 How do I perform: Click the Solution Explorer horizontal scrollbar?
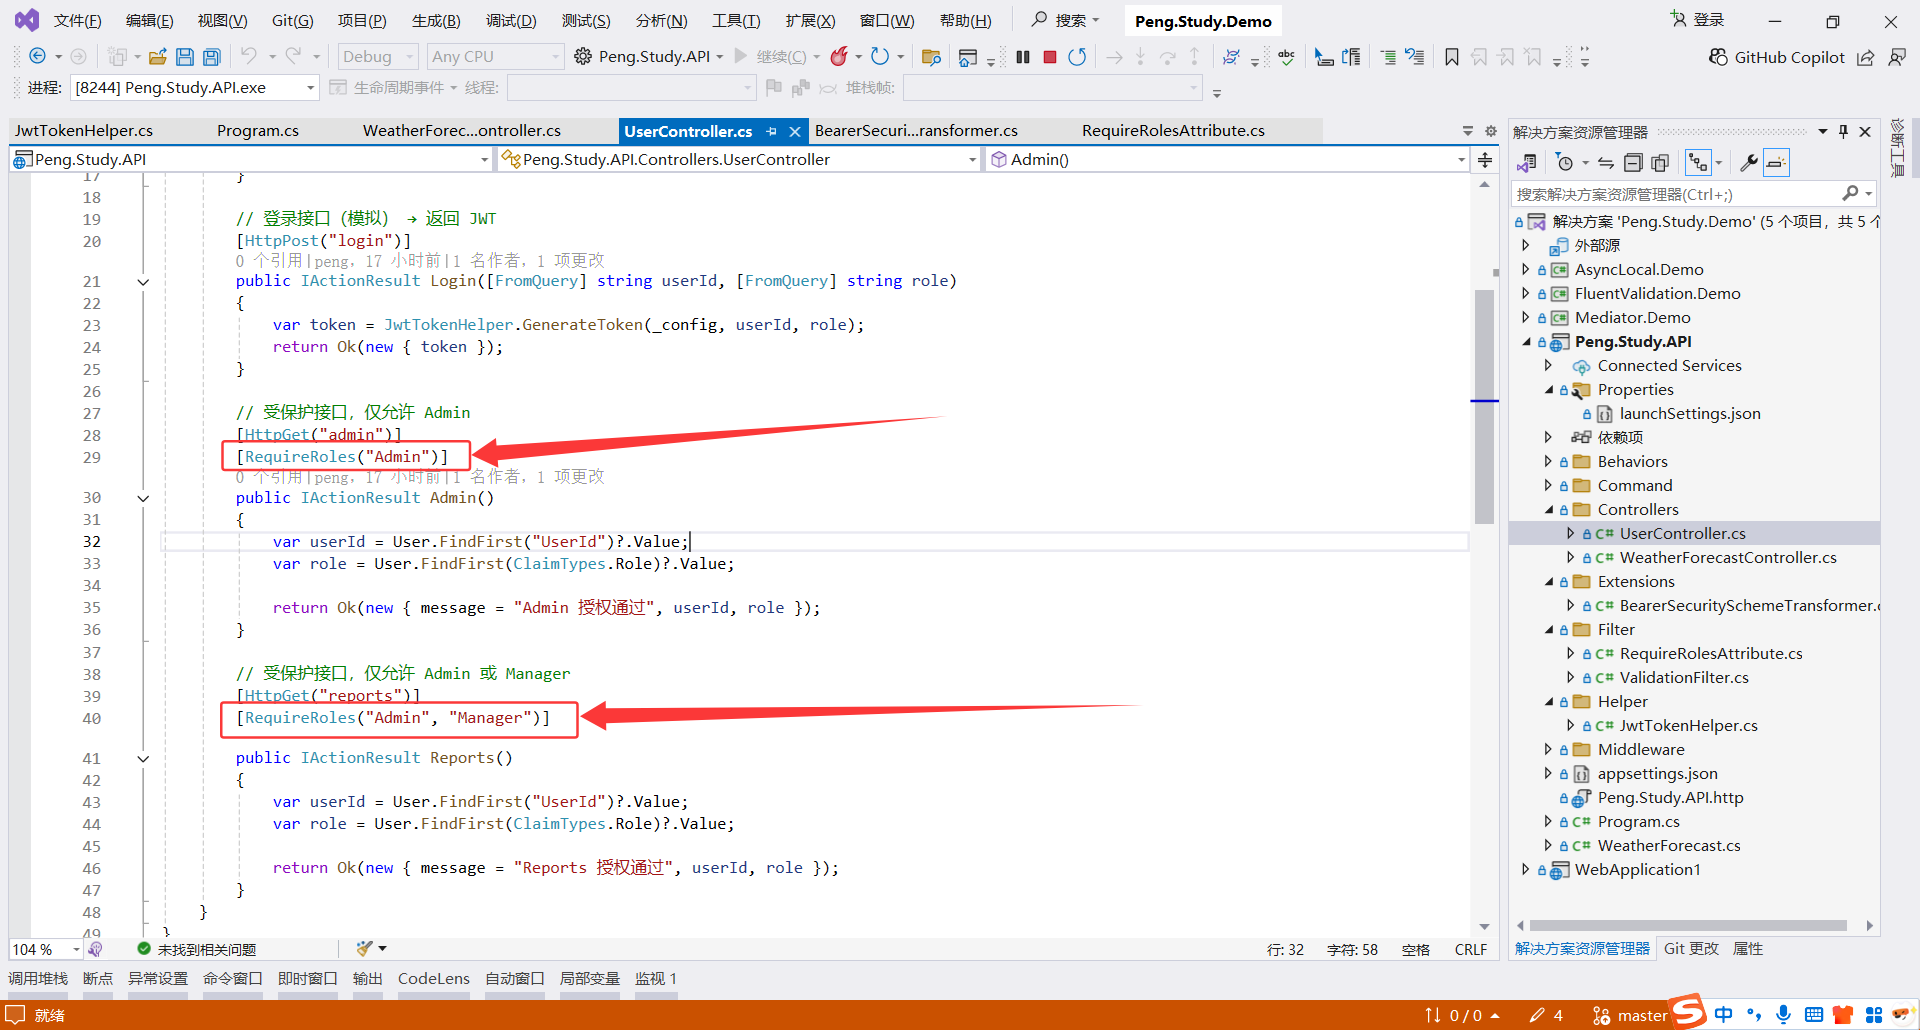click(x=1688, y=926)
